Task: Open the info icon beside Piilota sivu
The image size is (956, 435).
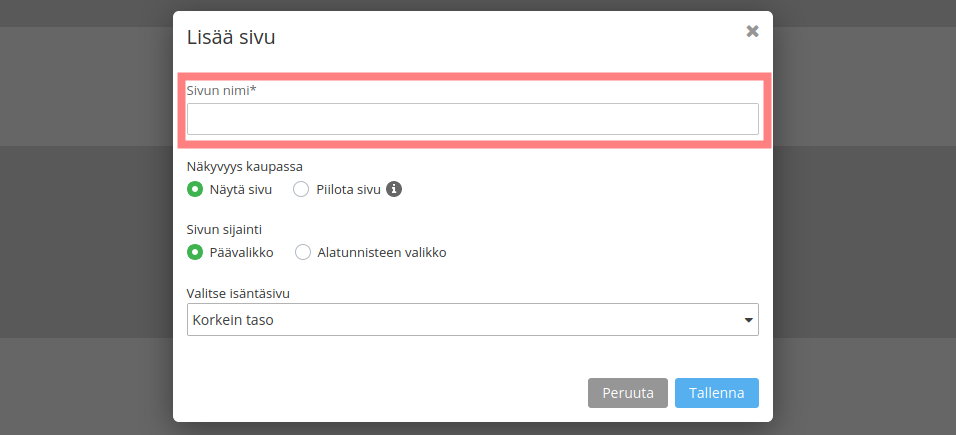Action: (x=394, y=189)
